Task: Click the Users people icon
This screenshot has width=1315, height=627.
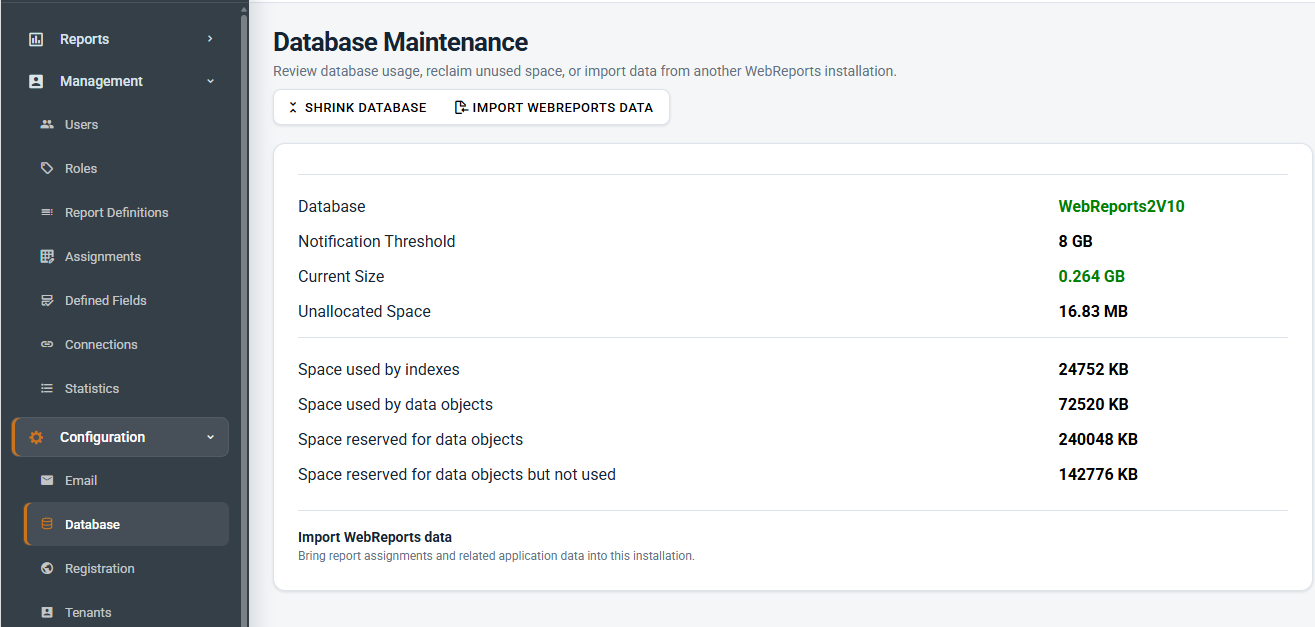Action: coord(47,125)
